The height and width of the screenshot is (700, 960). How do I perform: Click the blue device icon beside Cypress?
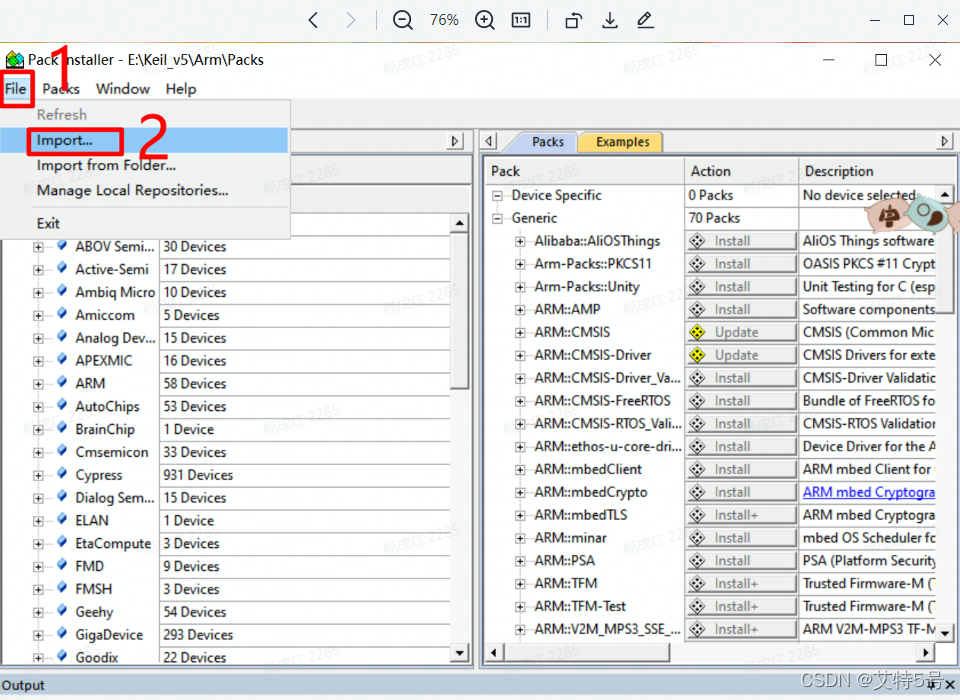[x=62, y=474]
